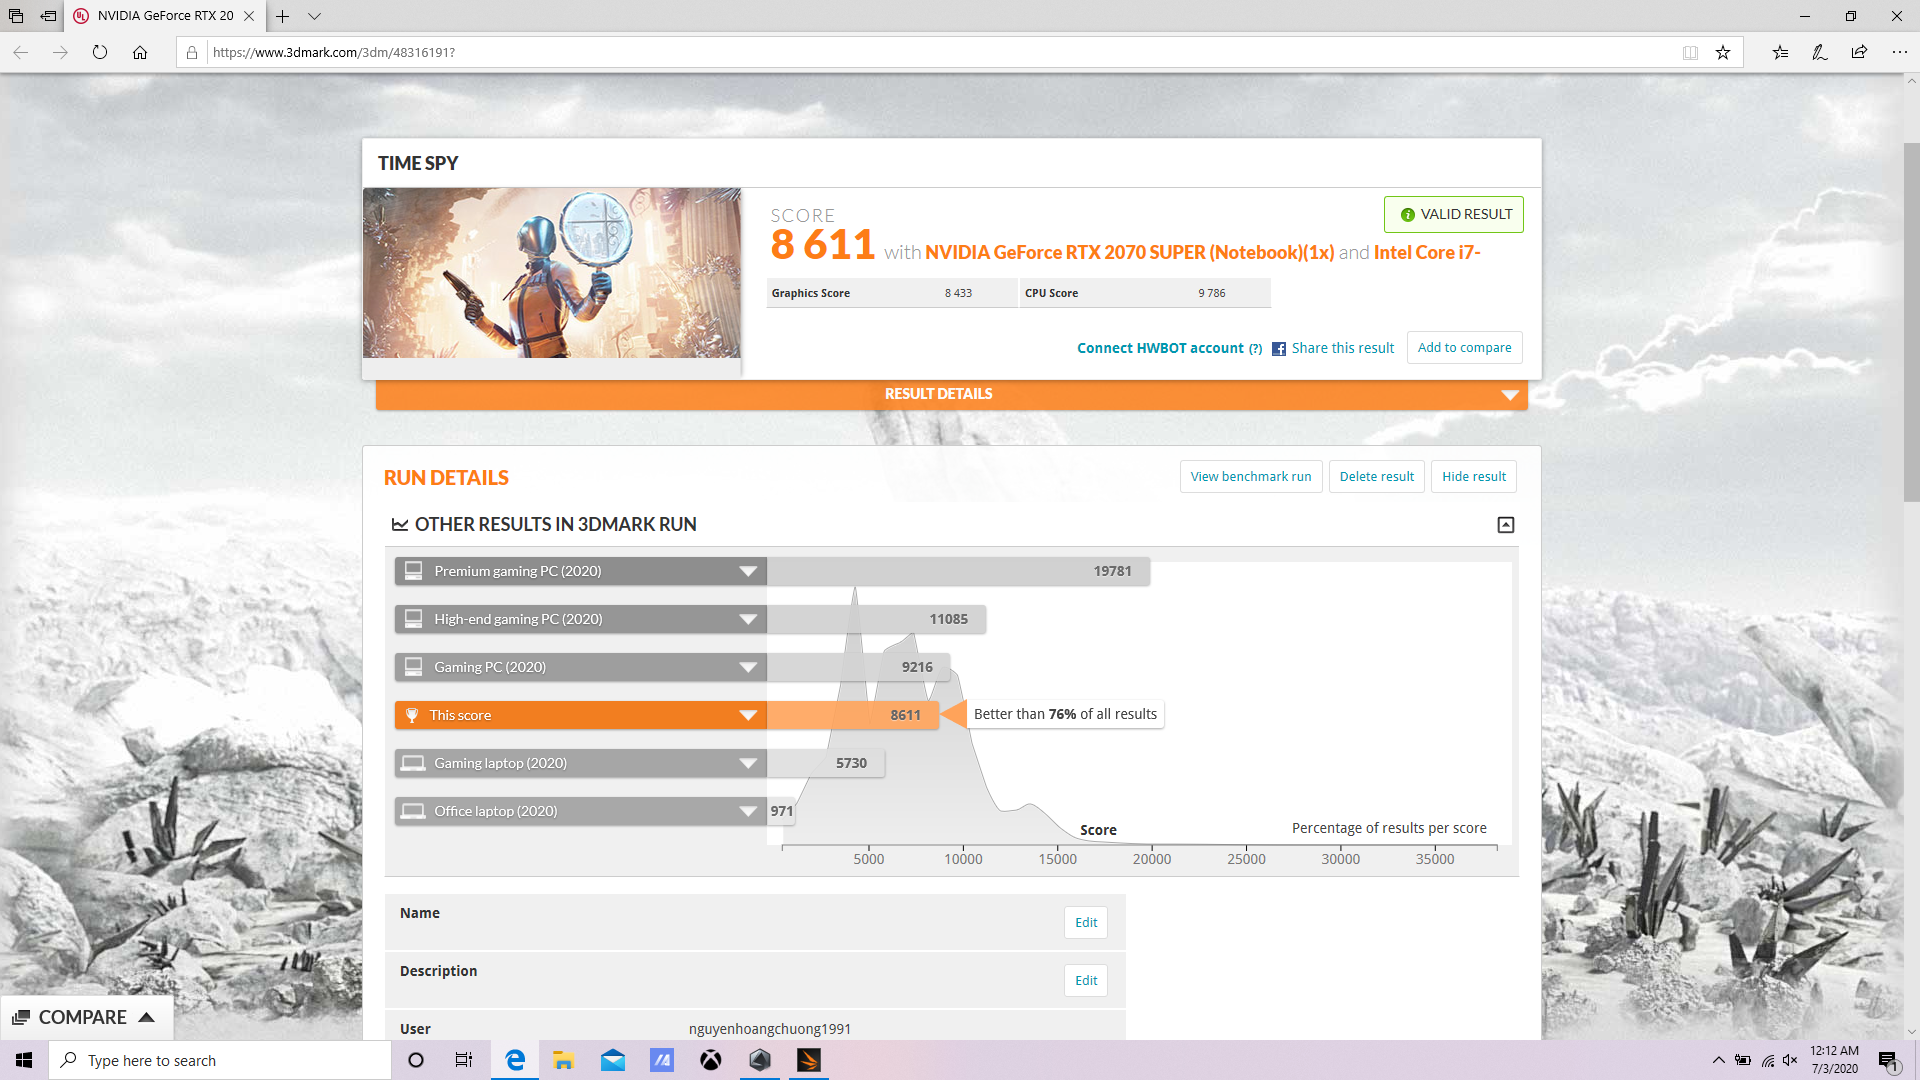Go back to the previous page
Screen dimensions: 1920x1080
(20, 52)
